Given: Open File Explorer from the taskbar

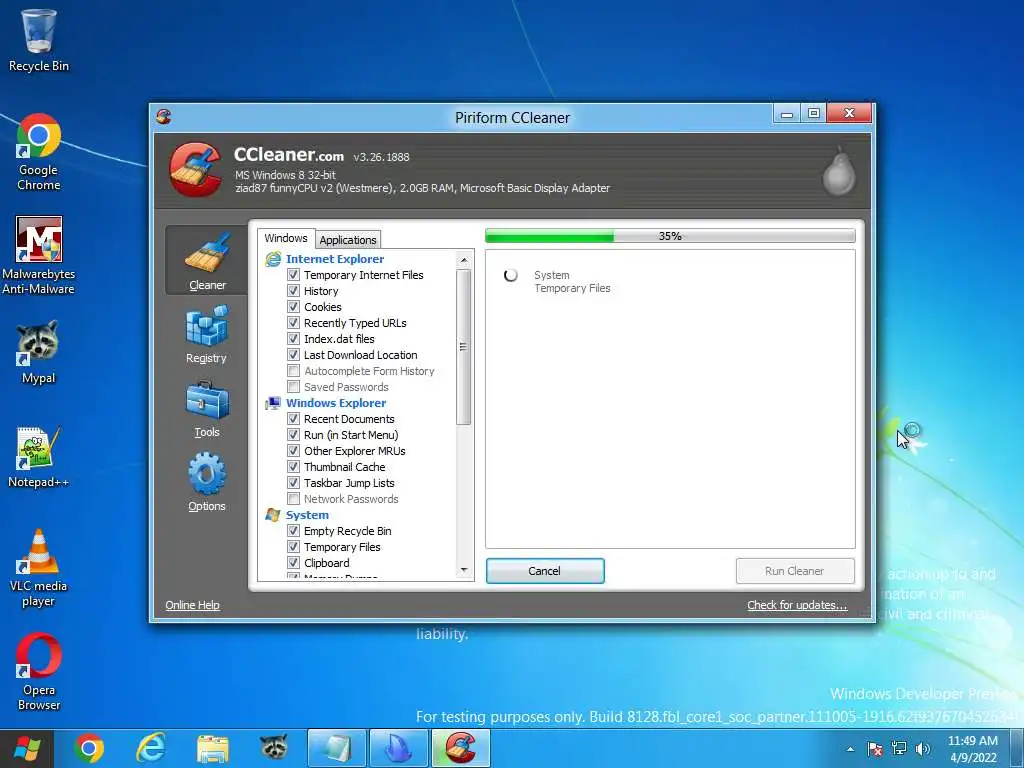Looking at the screenshot, I should [212, 748].
